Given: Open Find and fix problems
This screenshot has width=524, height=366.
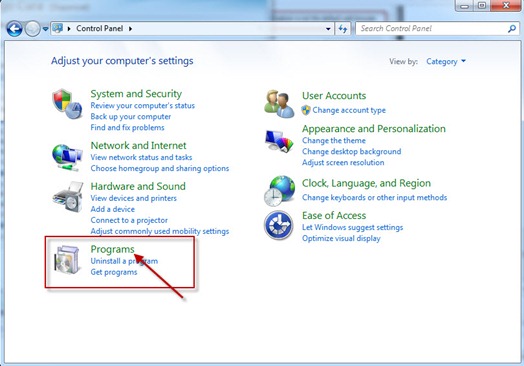Looking at the screenshot, I should (127, 128).
